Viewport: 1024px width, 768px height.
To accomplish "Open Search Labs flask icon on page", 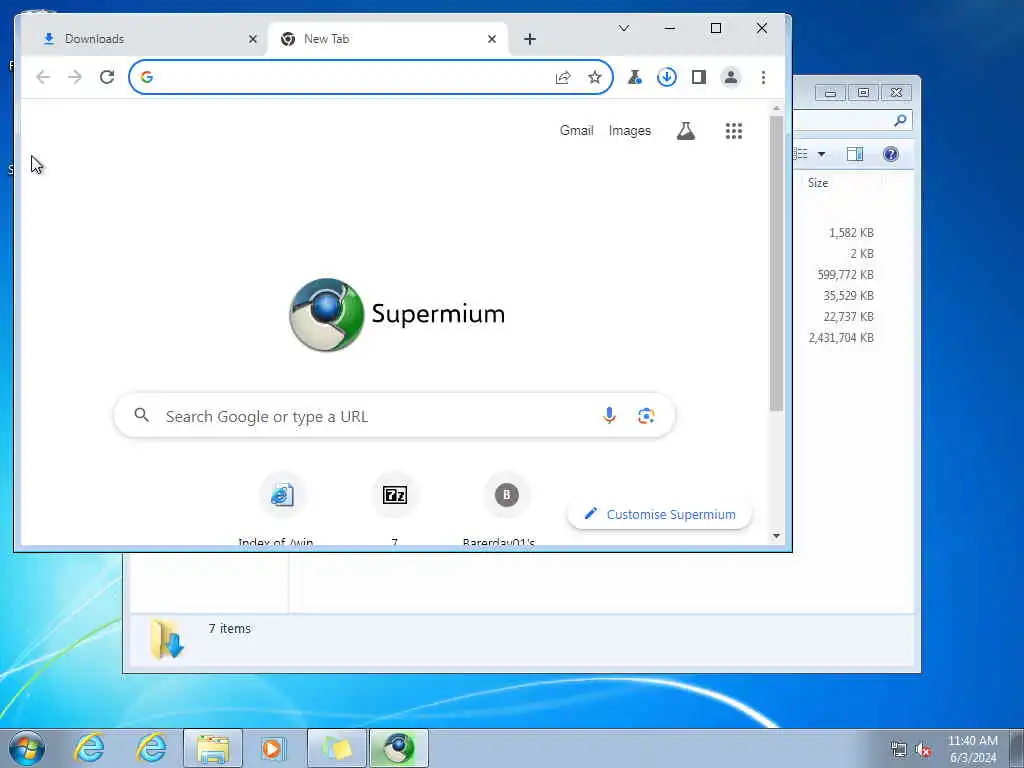I will 686,131.
